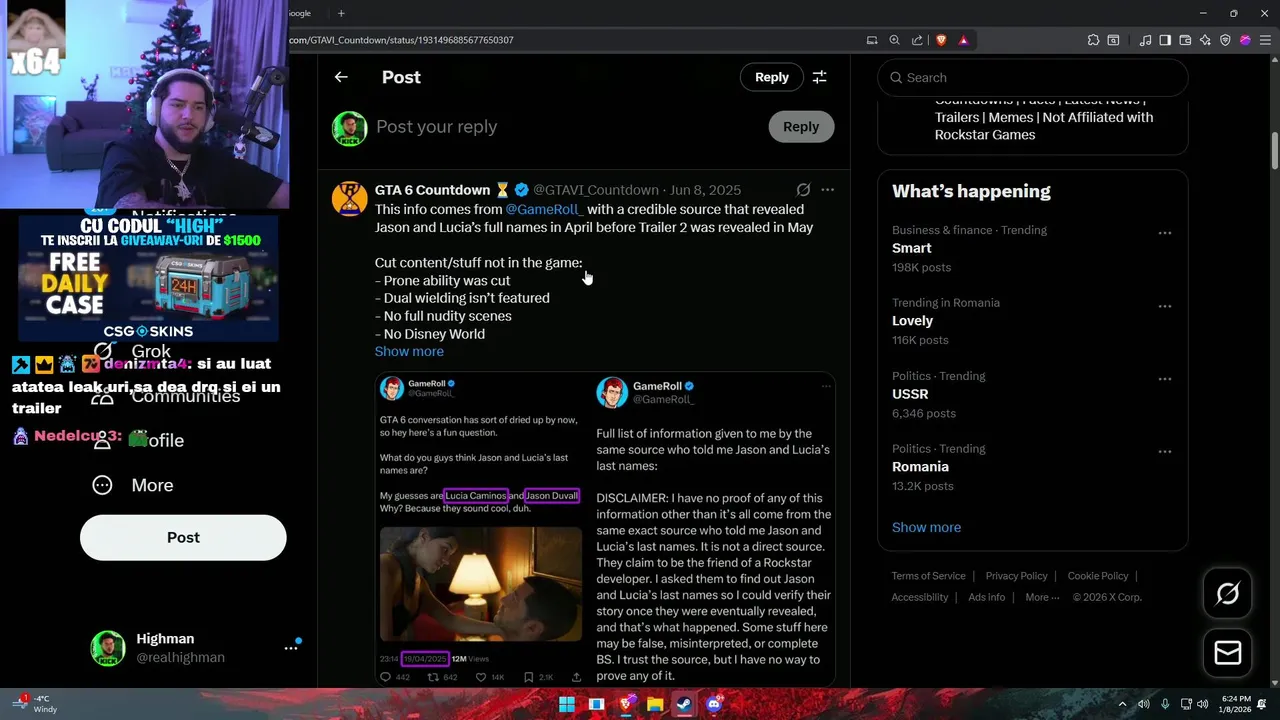
Task: Click the Brave Rewards triangle icon
Action: point(963,40)
